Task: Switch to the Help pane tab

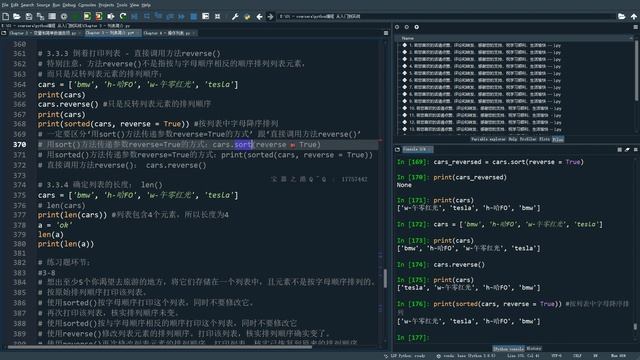Action: click(x=513, y=139)
